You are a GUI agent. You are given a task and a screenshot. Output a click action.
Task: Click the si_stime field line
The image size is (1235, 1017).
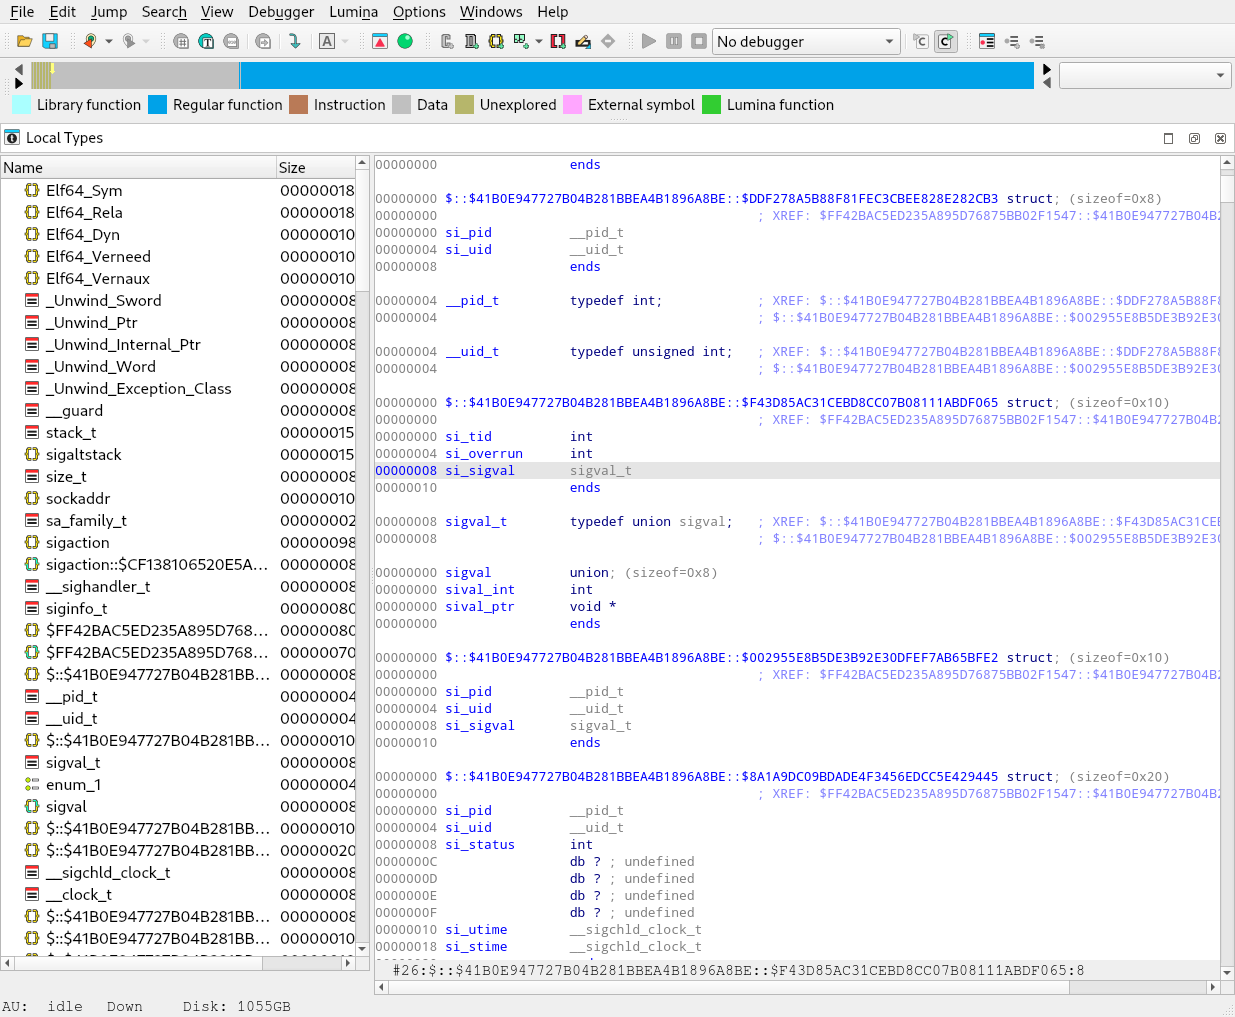coord(797,947)
